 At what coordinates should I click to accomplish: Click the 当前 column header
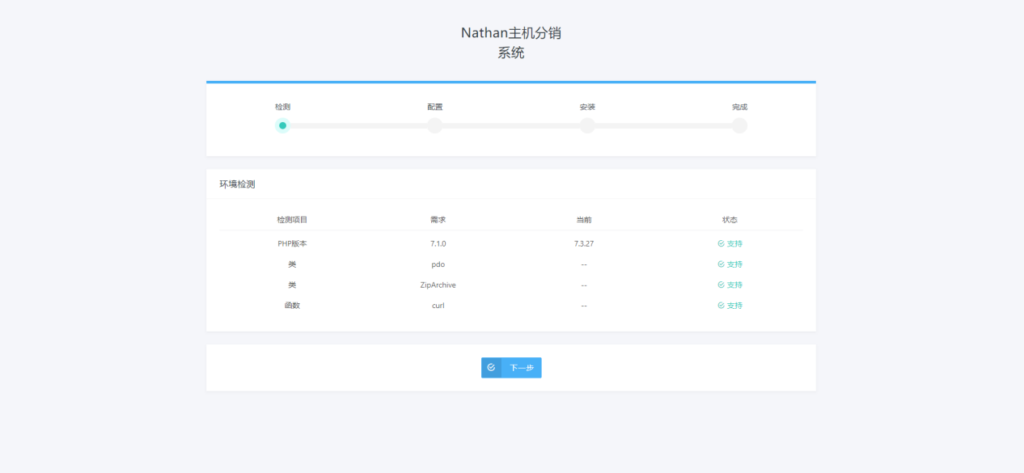pyautogui.click(x=584, y=220)
